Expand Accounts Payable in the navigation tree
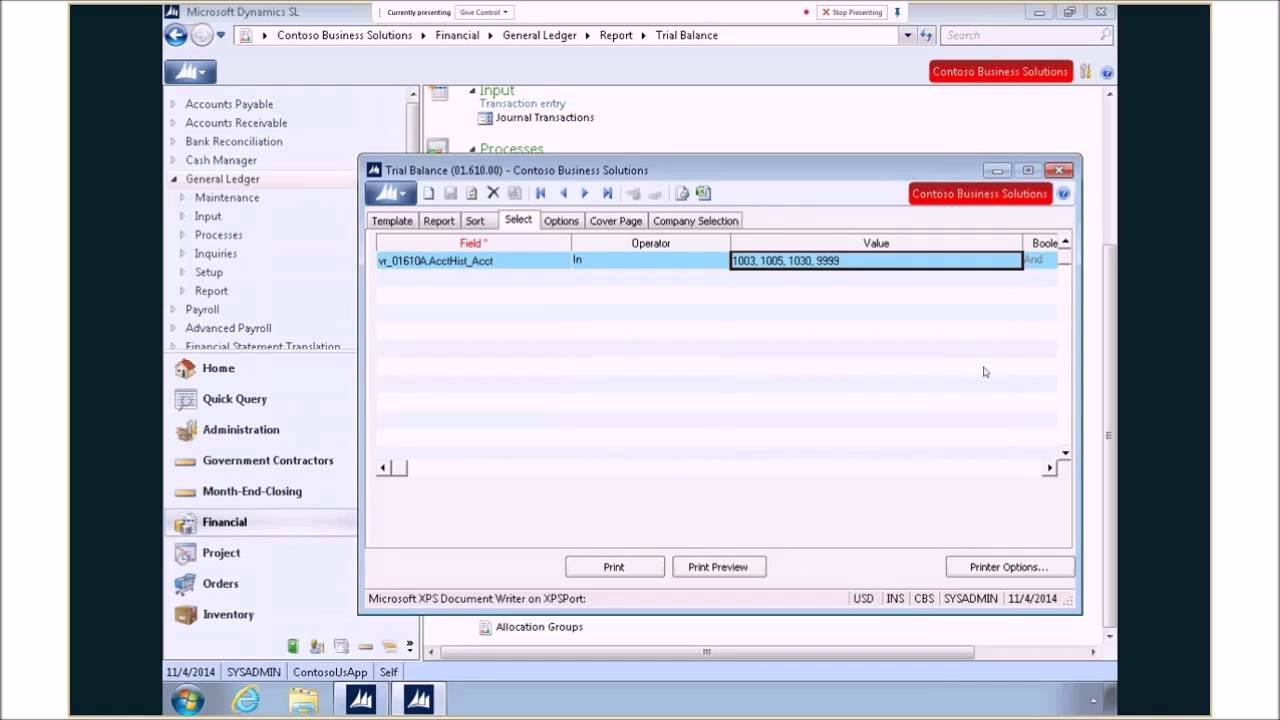Viewport: 1280px width, 720px height. coord(173,104)
